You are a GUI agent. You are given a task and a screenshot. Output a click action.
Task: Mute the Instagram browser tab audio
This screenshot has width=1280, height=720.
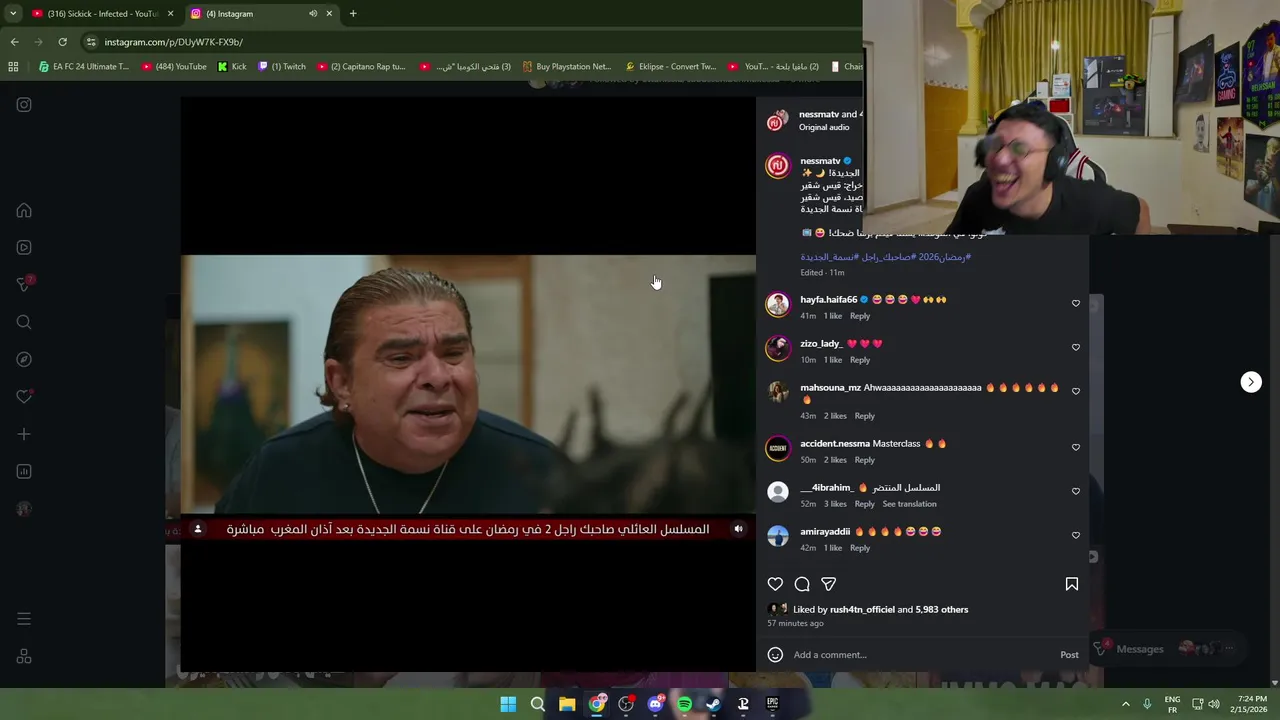coord(313,14)
